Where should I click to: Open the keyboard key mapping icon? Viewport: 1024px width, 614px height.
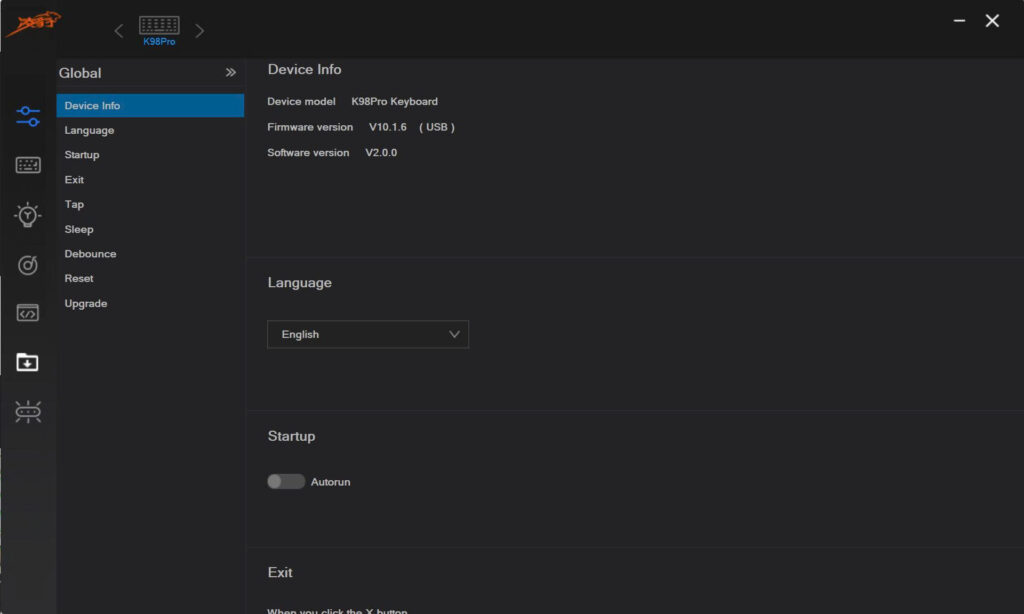[28, 165]
